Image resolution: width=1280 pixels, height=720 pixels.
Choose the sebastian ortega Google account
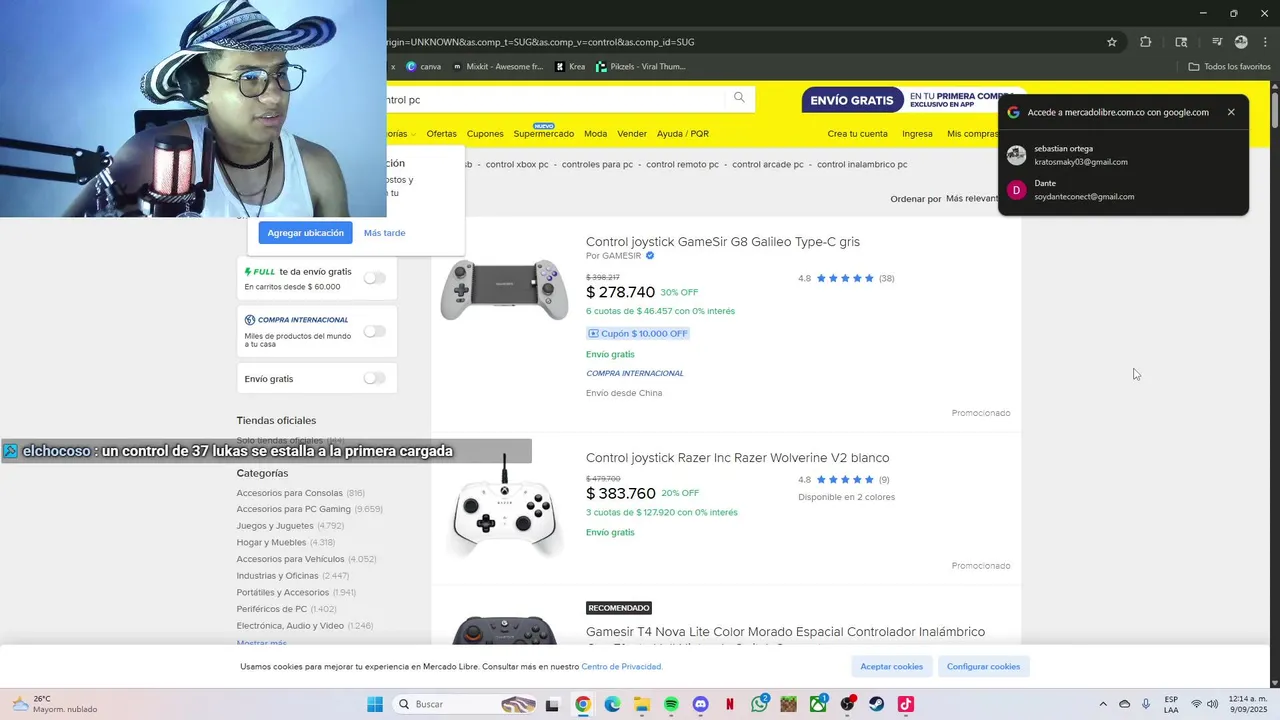1123,155
